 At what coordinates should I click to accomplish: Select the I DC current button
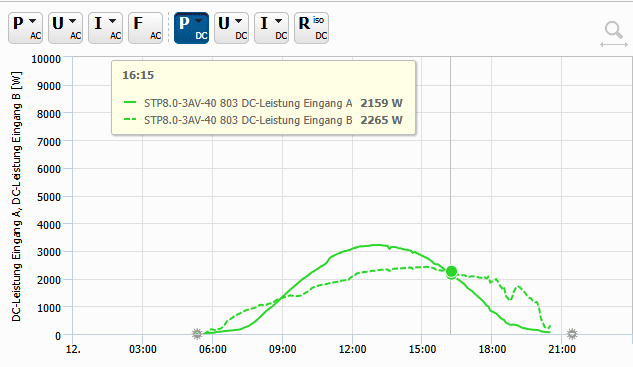[271, 28]
